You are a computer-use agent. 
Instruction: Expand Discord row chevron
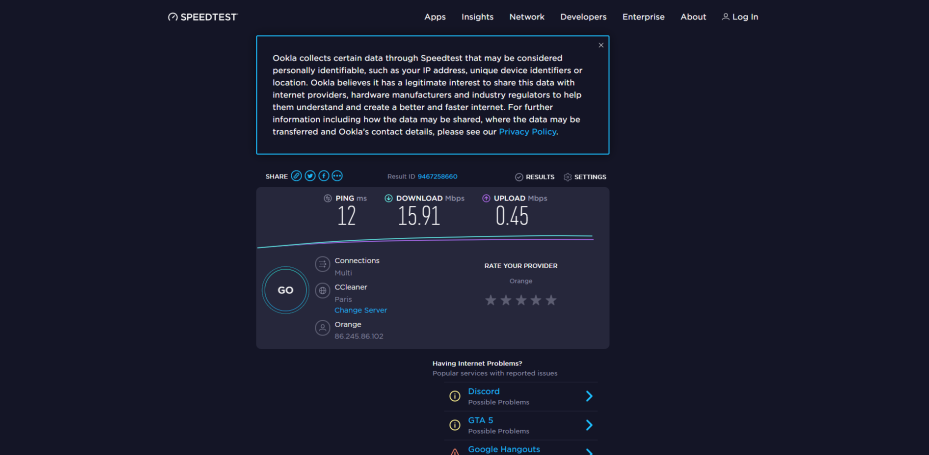point(589,396)
